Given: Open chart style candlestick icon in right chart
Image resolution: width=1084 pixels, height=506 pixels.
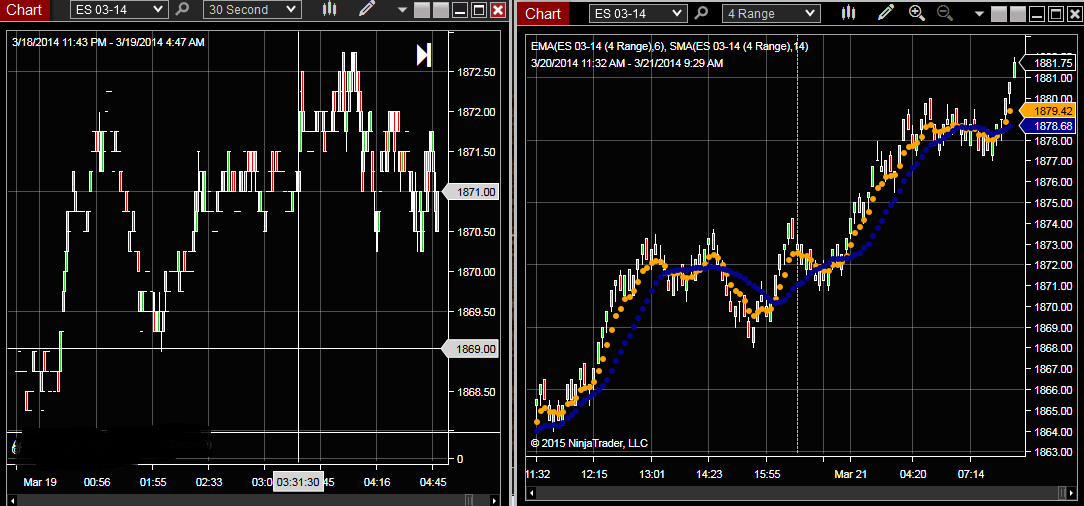Looking at the screenshot, I should tap(850, 12).
